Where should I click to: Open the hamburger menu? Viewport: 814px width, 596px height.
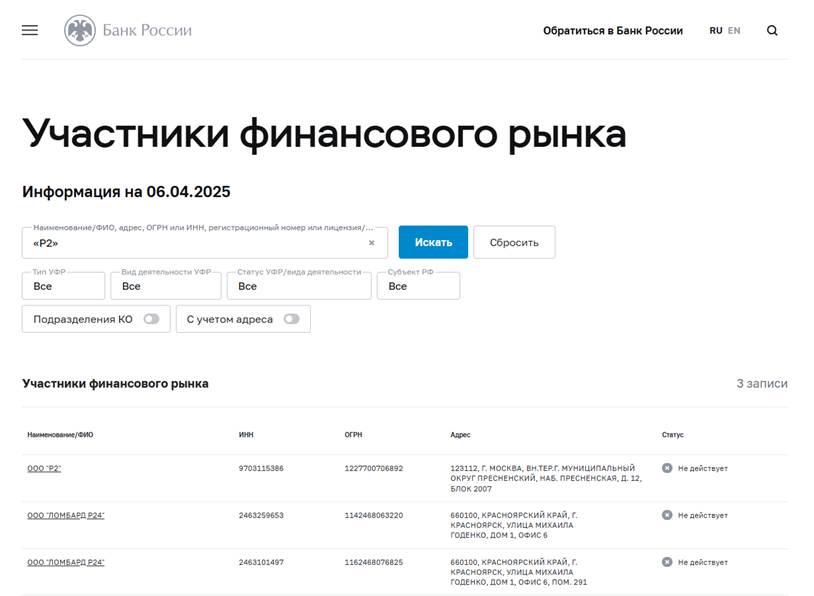[x=30, y=30]
